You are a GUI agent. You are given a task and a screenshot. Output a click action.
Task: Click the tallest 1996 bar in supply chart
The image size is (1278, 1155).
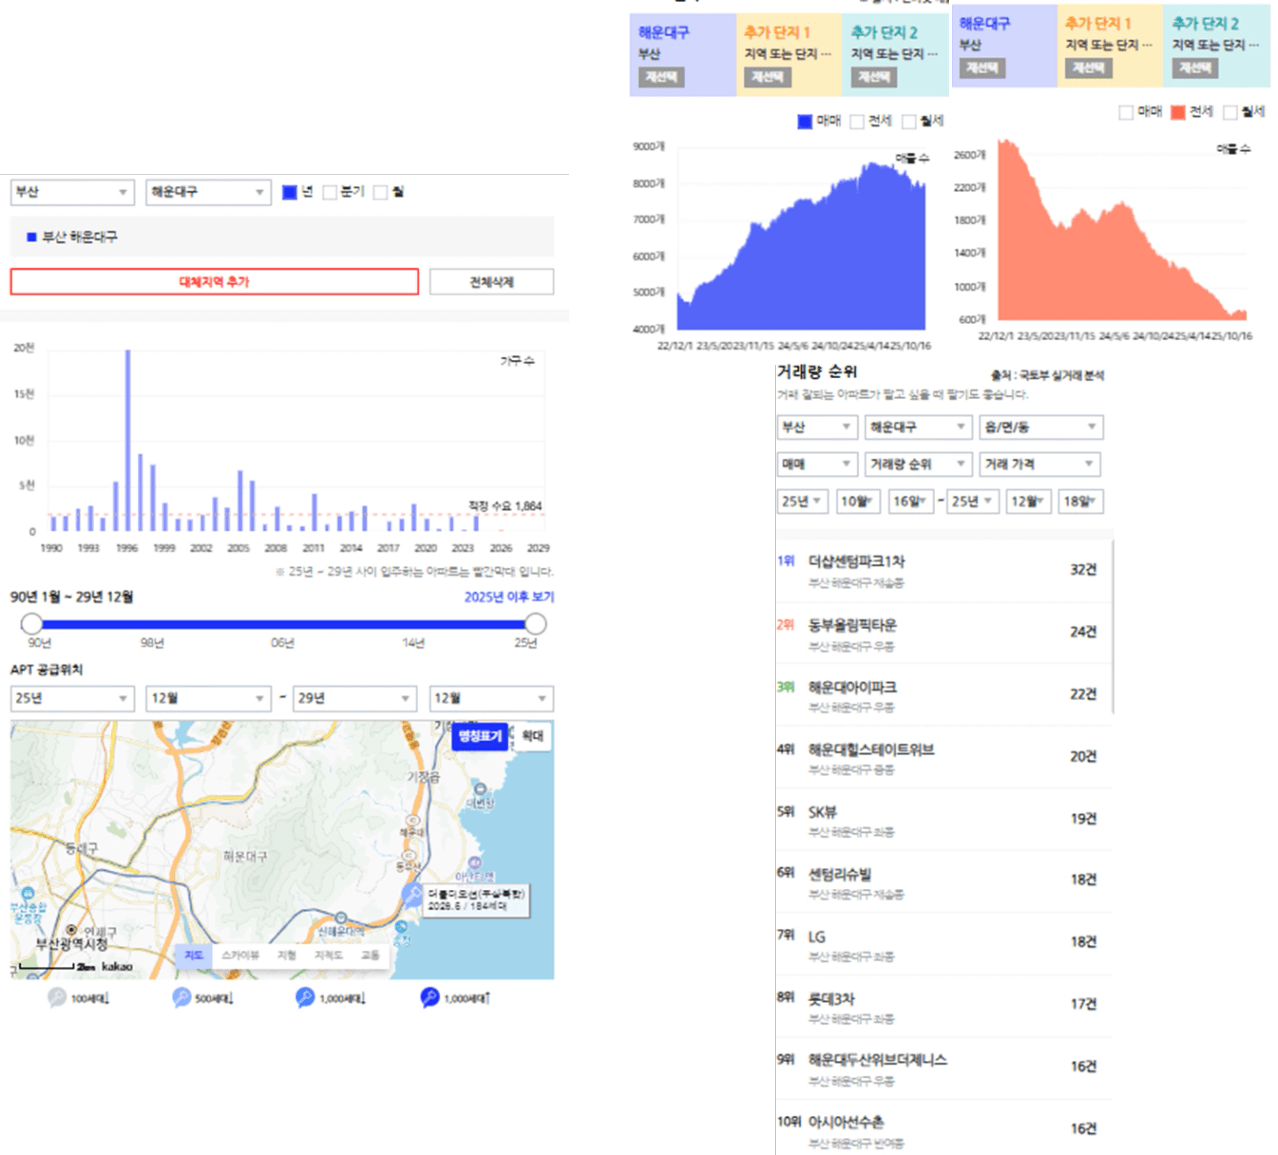coord(128,440)
